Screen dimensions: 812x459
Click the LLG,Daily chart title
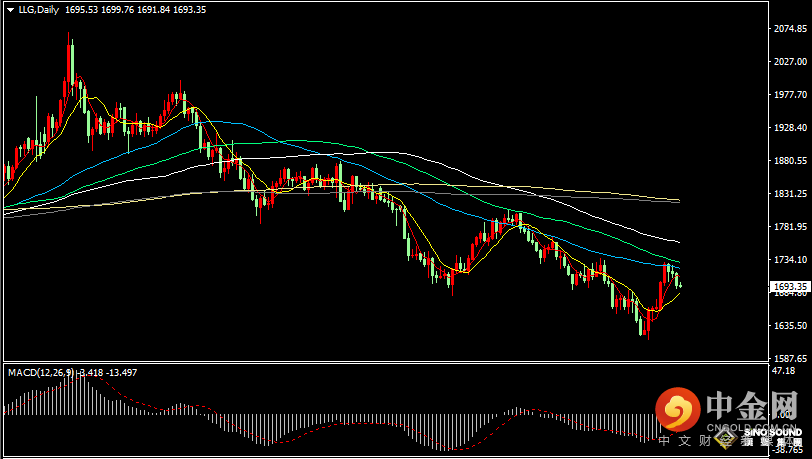click(38, 9)
